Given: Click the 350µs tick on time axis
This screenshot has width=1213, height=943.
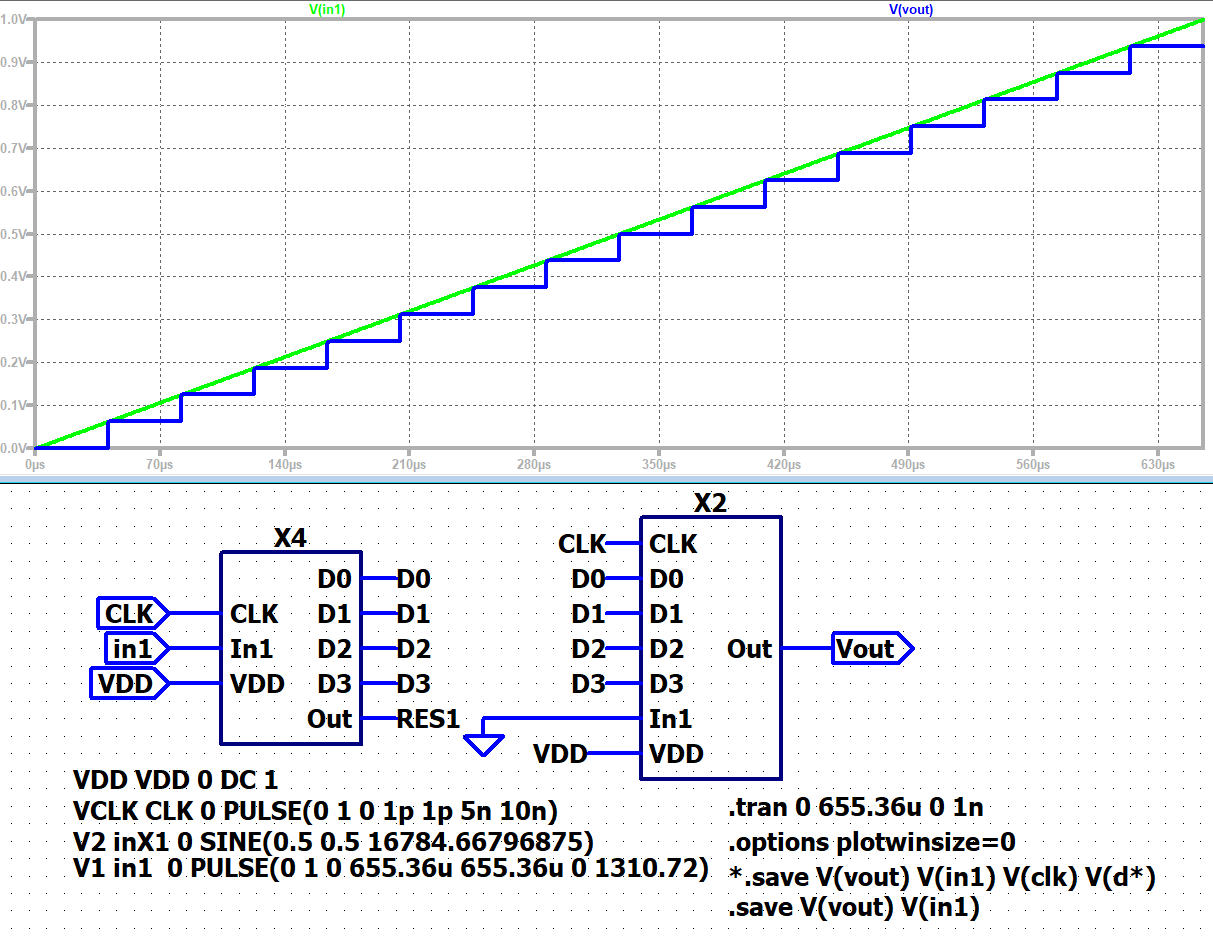Looking at the screenshot, I should pyautogui.click(x=658, y=465).
